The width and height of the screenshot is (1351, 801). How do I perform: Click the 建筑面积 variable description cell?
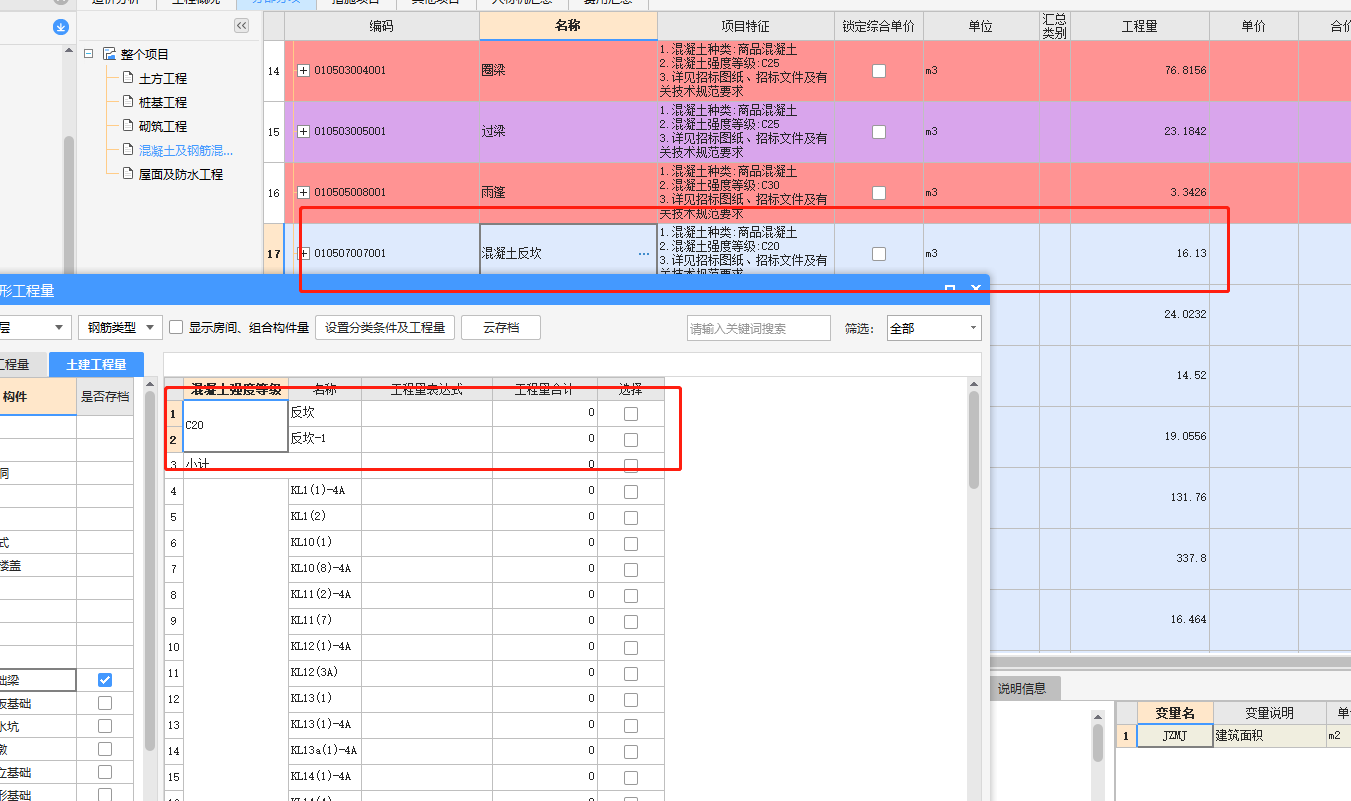[1268, 736]
